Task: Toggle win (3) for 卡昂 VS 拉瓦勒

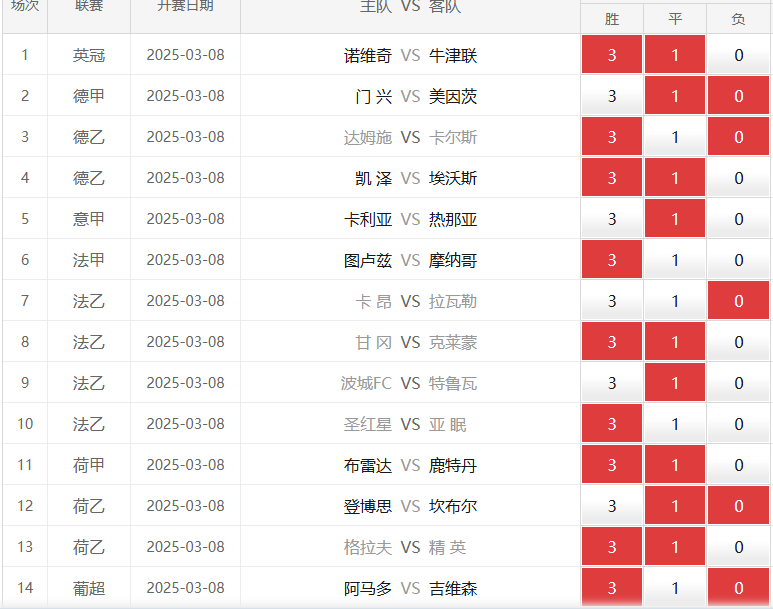Action: click(x=612, y=300)
